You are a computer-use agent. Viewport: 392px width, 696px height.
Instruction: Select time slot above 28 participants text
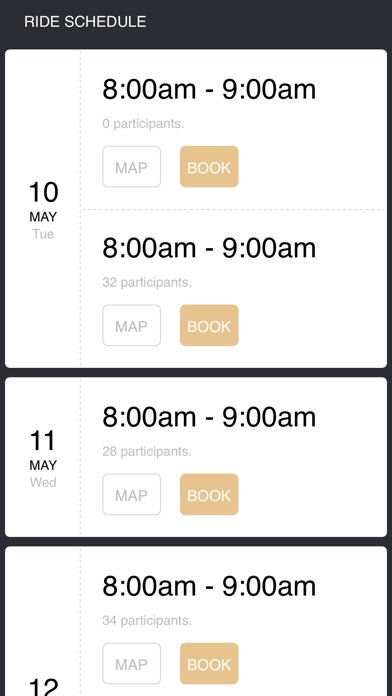pyautogui.click(x=209, y=417)
